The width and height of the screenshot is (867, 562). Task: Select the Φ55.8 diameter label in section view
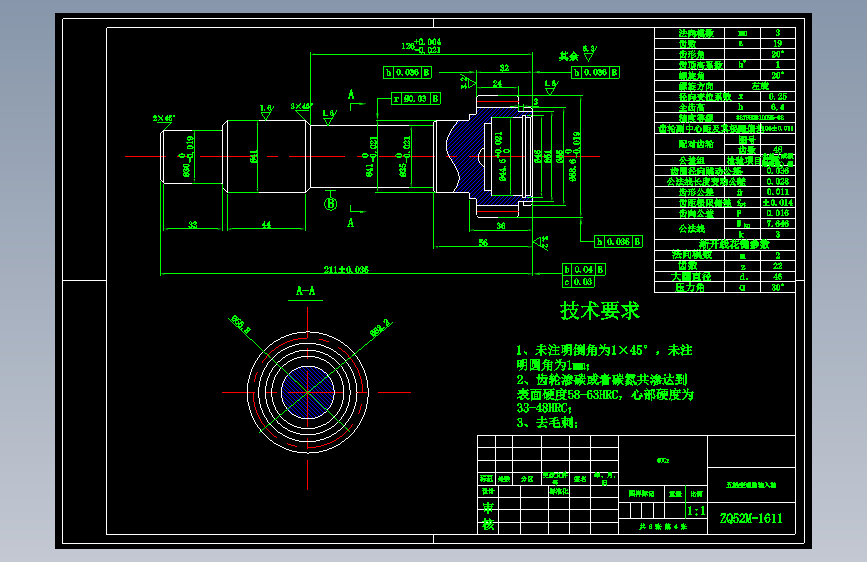241,325
